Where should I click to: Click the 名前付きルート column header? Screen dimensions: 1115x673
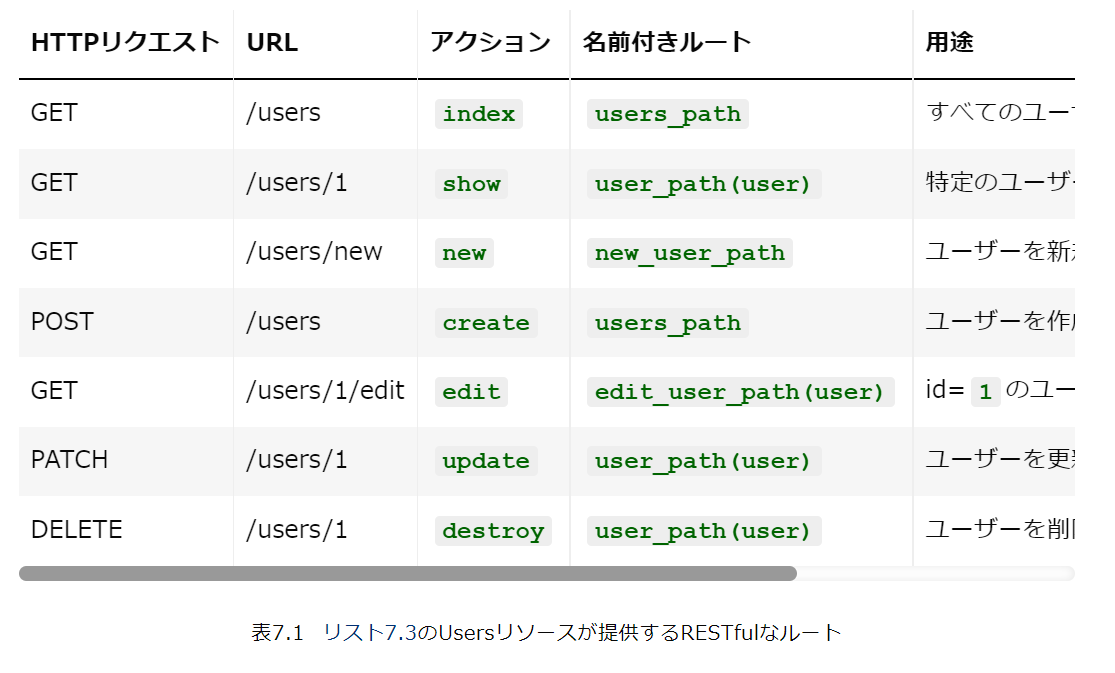point(667,42)
